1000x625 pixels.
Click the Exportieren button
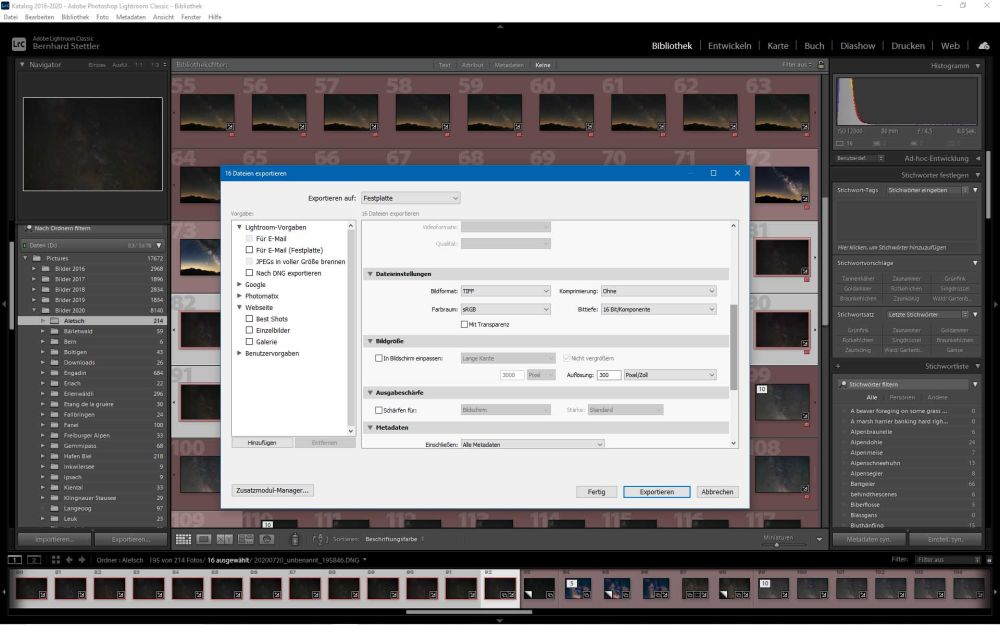pyautogui.click(x=655, y=491)
